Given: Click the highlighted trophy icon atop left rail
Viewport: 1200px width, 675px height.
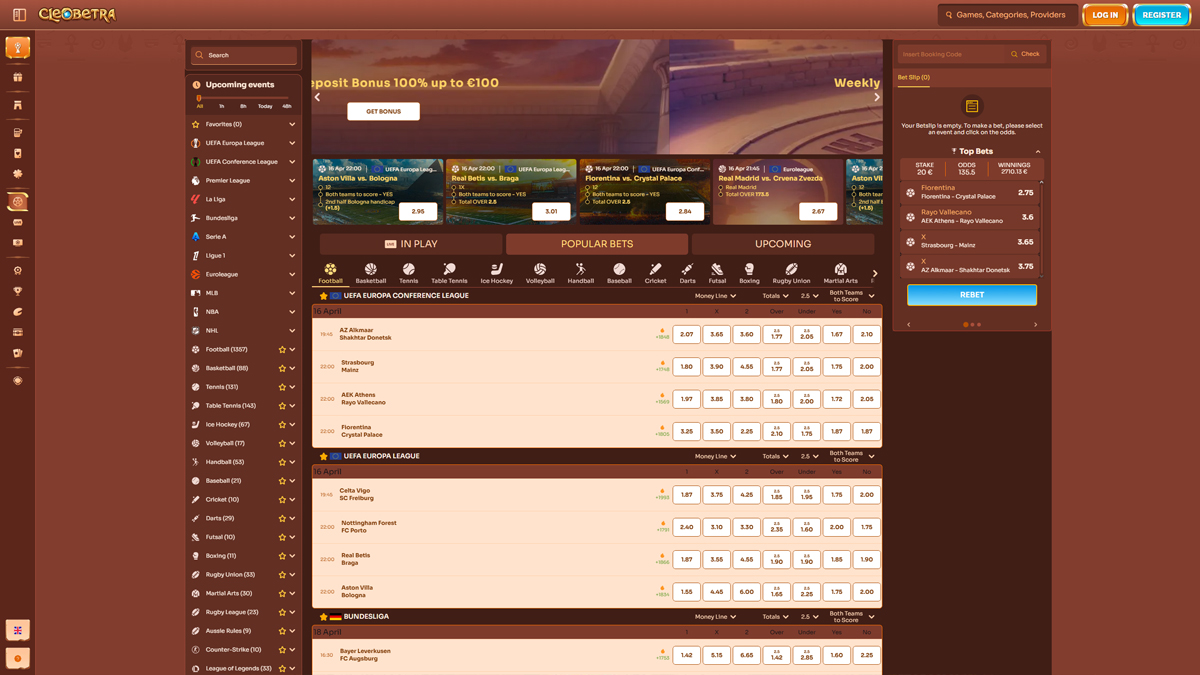Looking at the screenshot, I should 18,48.
